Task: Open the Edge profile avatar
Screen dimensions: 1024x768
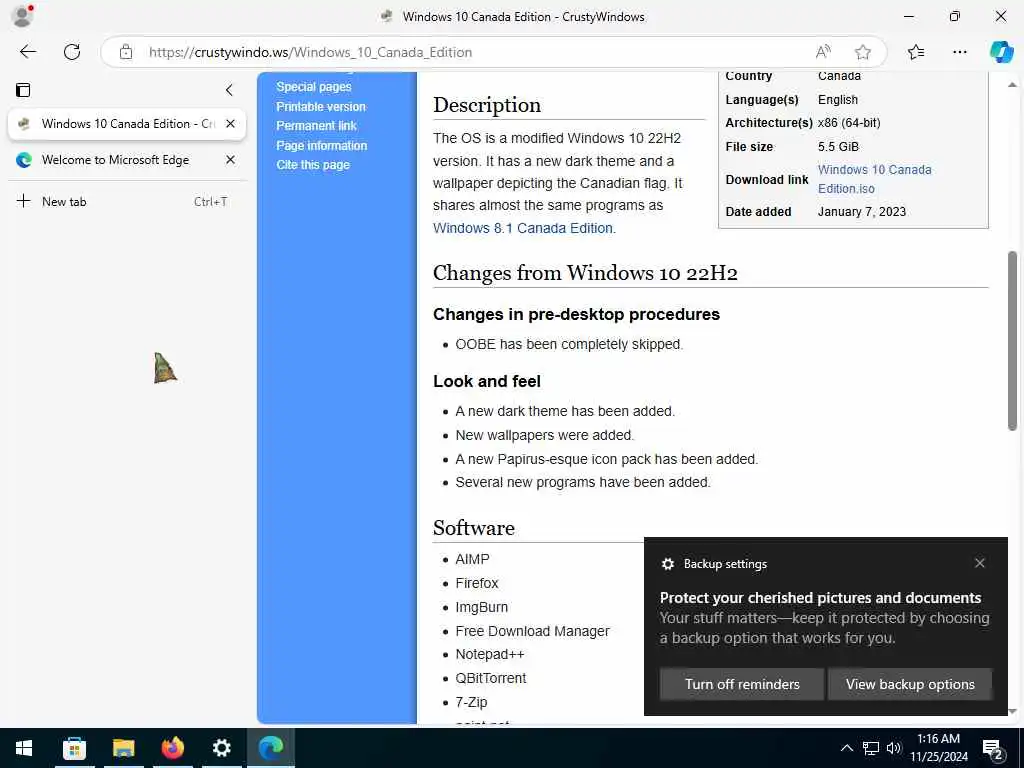Action: tap(22, 16)
